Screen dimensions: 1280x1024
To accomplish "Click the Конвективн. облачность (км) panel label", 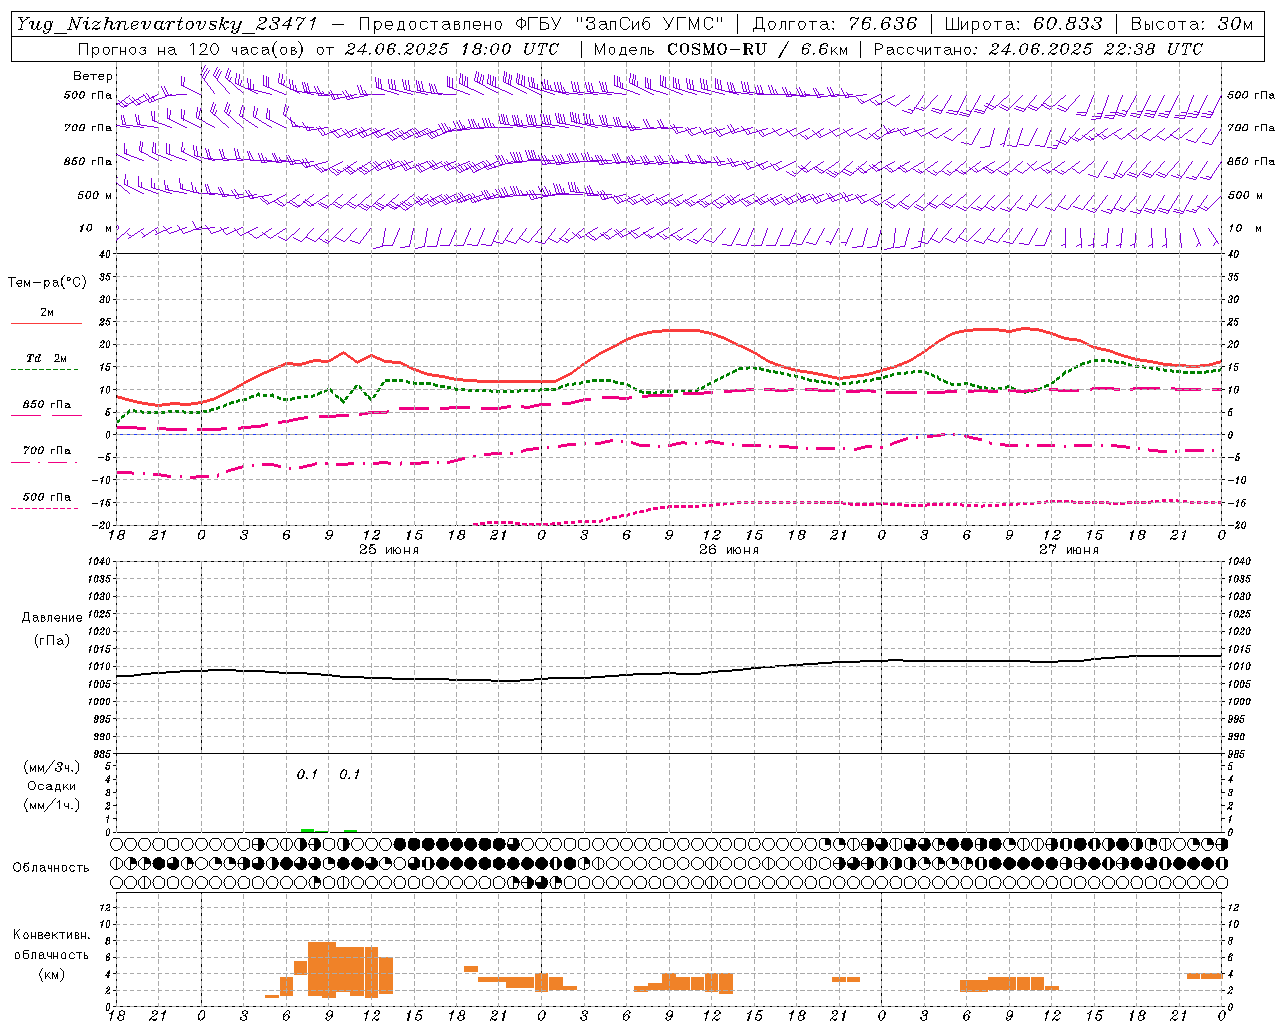I will click(x=52, y=955).
